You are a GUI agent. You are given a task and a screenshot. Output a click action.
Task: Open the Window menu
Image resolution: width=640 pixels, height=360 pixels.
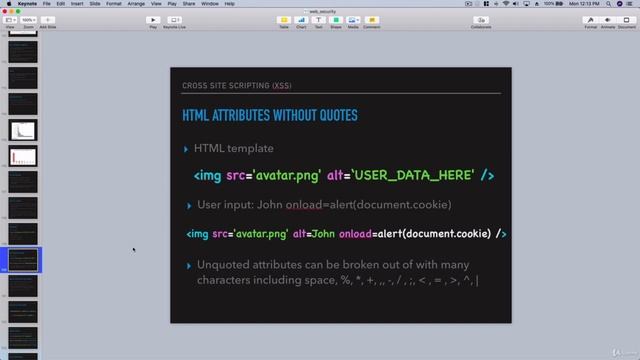[x=210, y=4]
